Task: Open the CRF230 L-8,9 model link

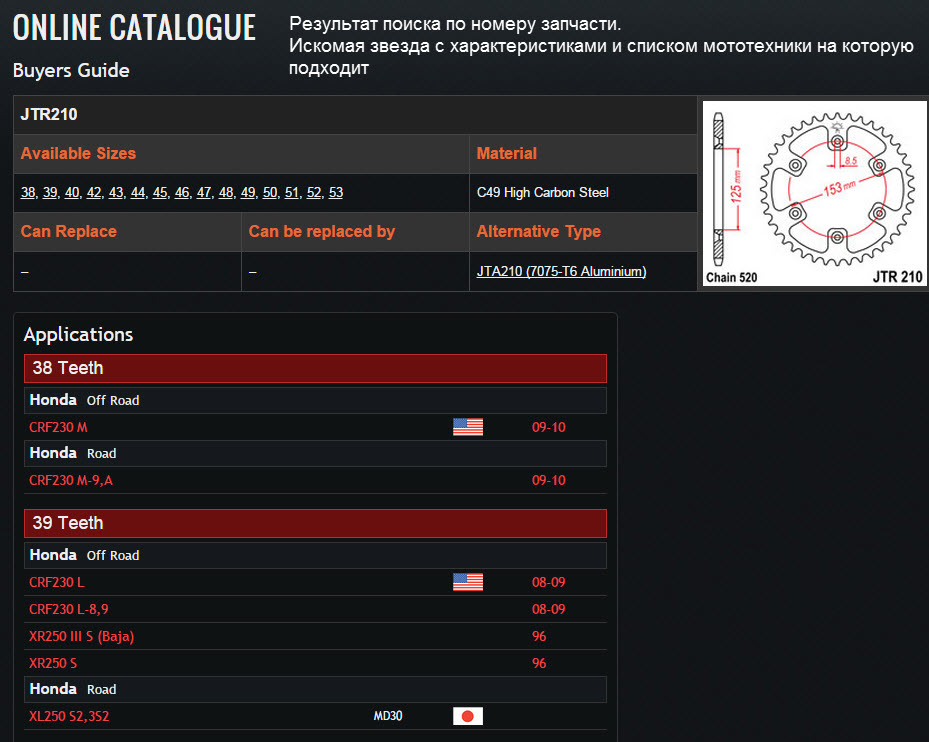Action: (x=69, y=609)
